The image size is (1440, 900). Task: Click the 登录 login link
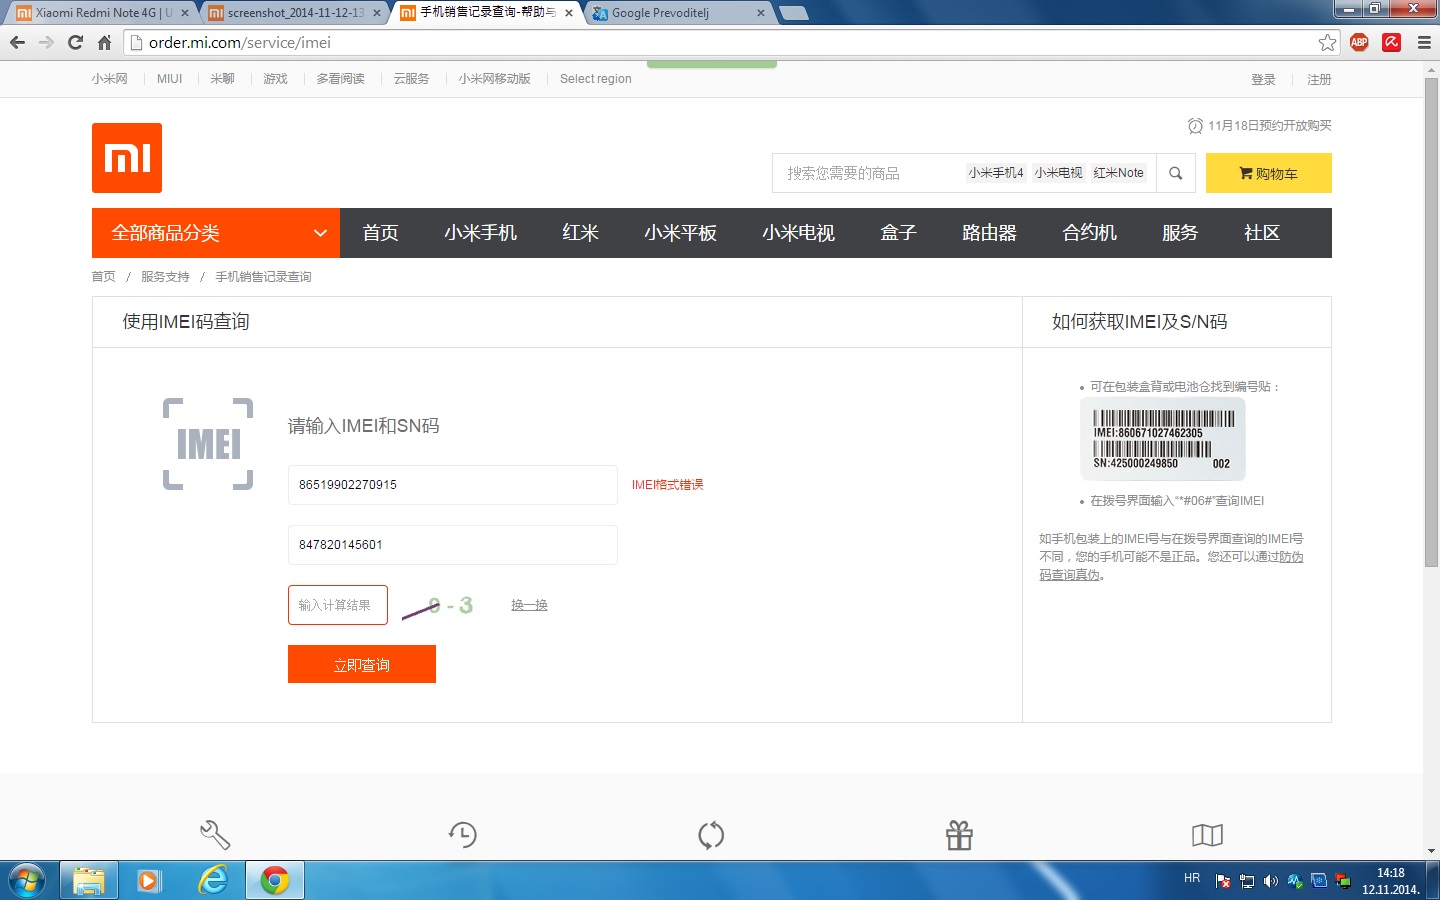(1263, 79)
